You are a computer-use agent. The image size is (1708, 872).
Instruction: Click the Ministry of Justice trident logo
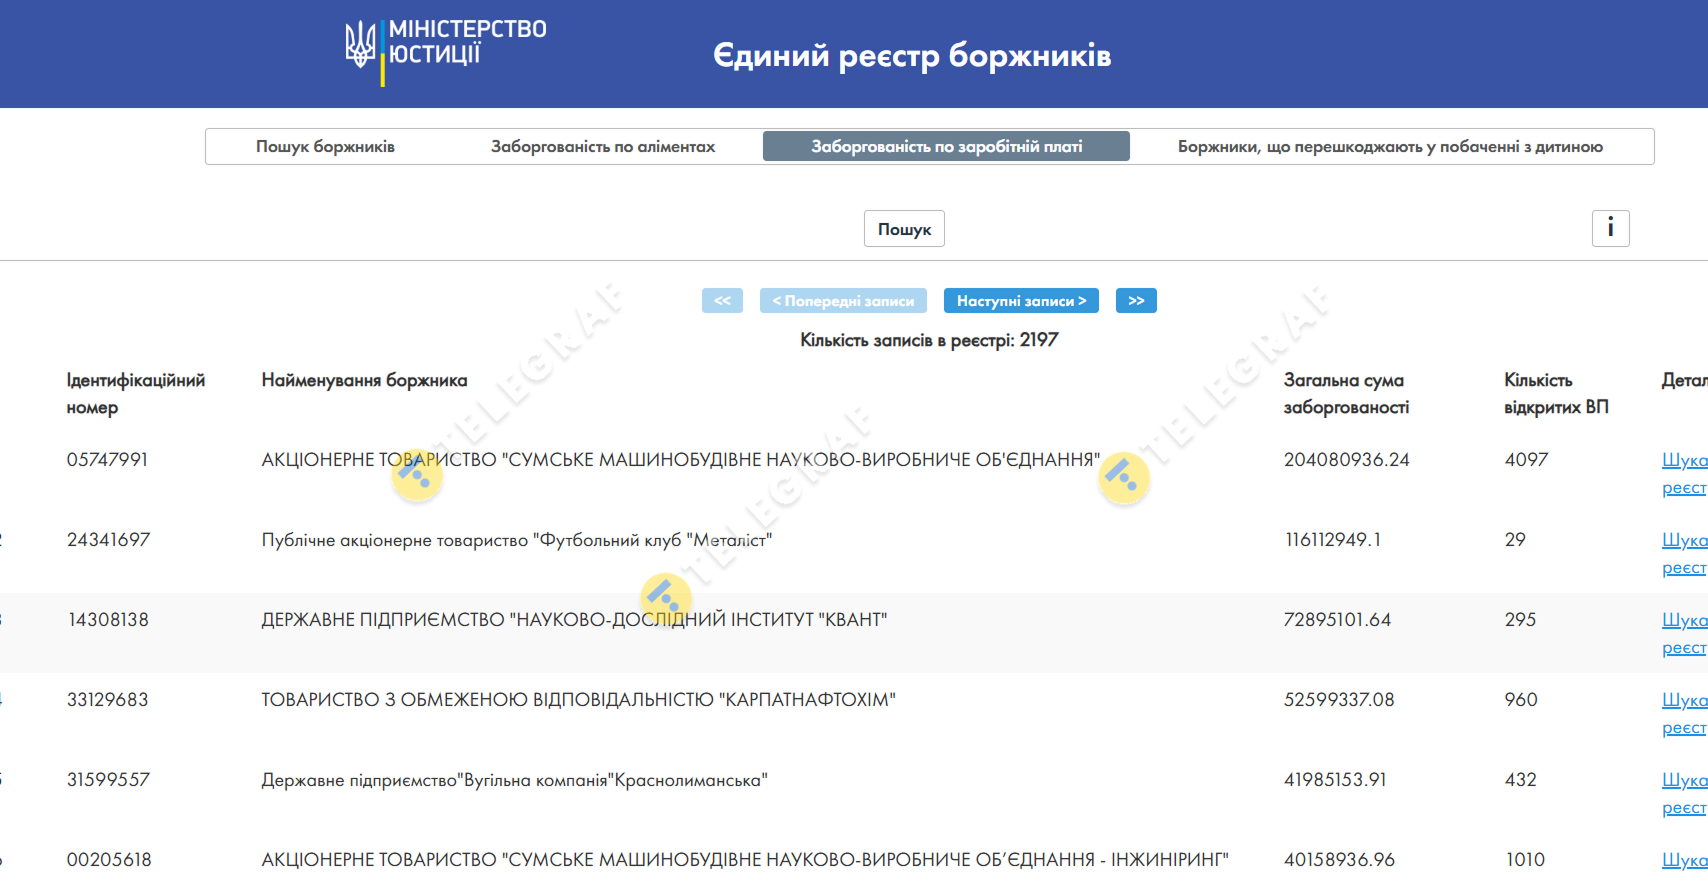click(360, 45)
